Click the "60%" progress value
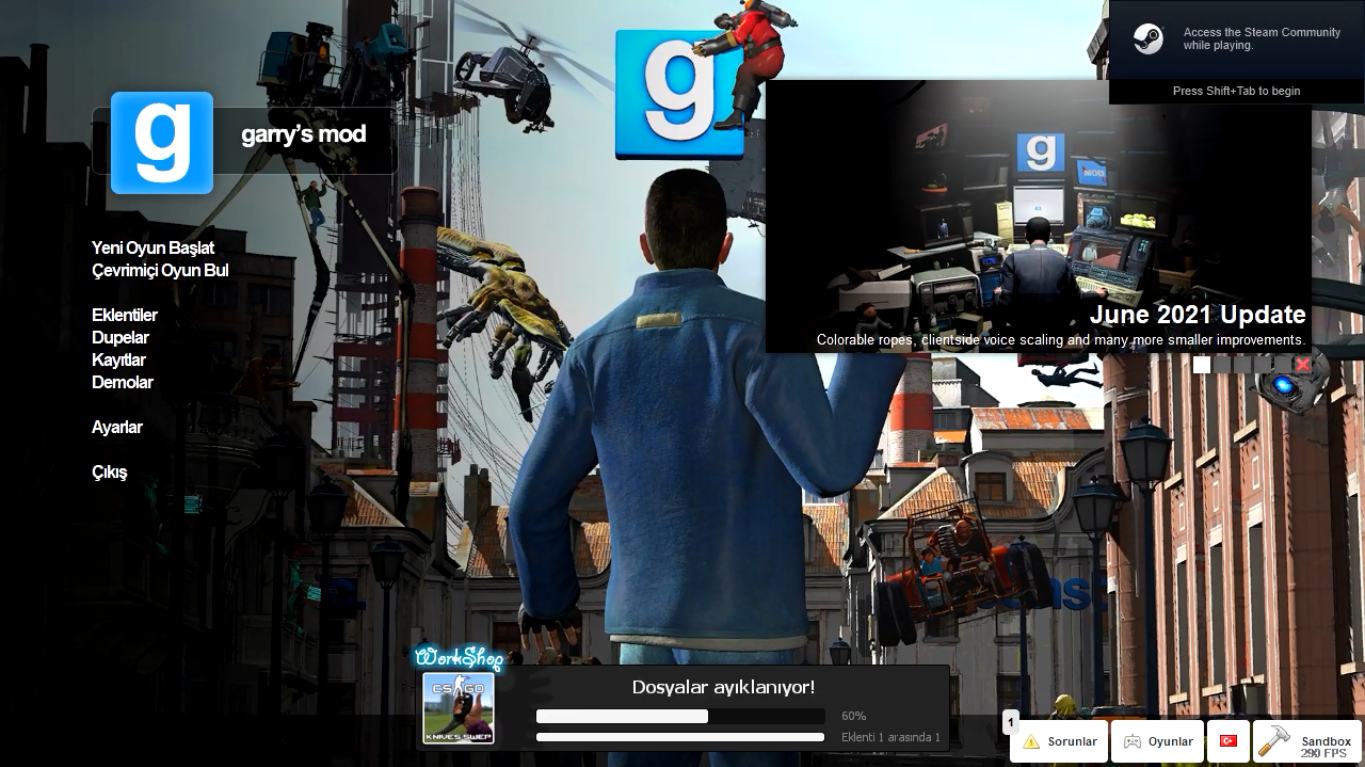The image size is (1365, 767). pos(854,716)
